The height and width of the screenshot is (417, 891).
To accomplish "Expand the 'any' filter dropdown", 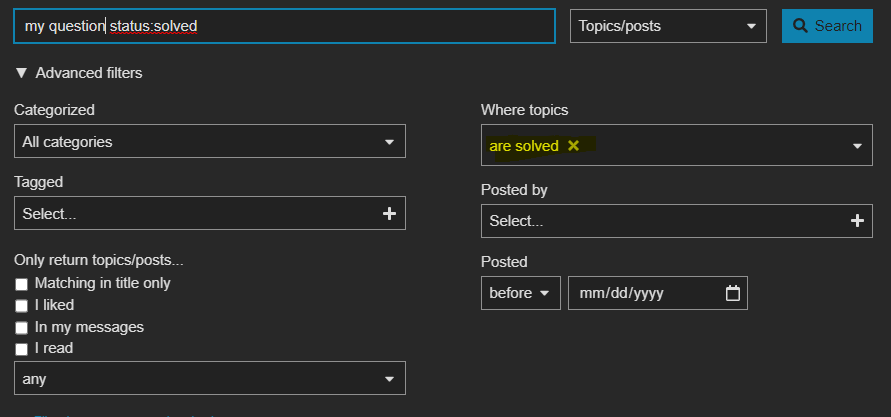I will click(x=210, y=379).
